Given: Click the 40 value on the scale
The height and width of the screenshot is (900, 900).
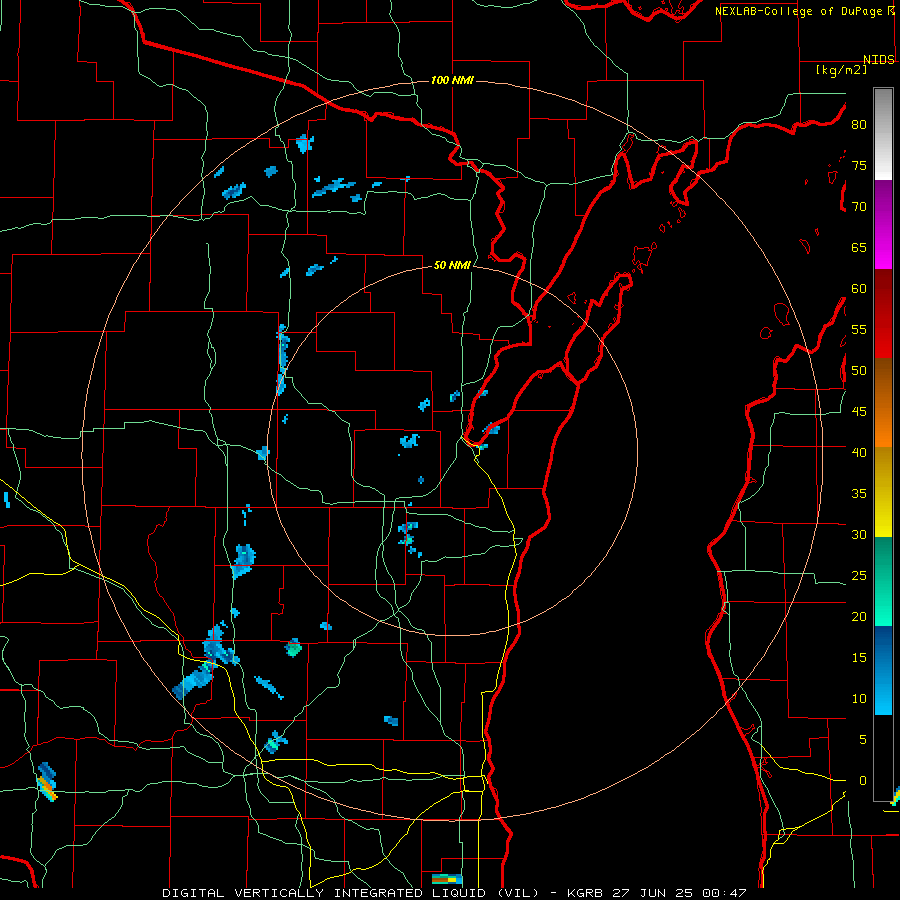Looking at the screenshot, I should point(859,453).
